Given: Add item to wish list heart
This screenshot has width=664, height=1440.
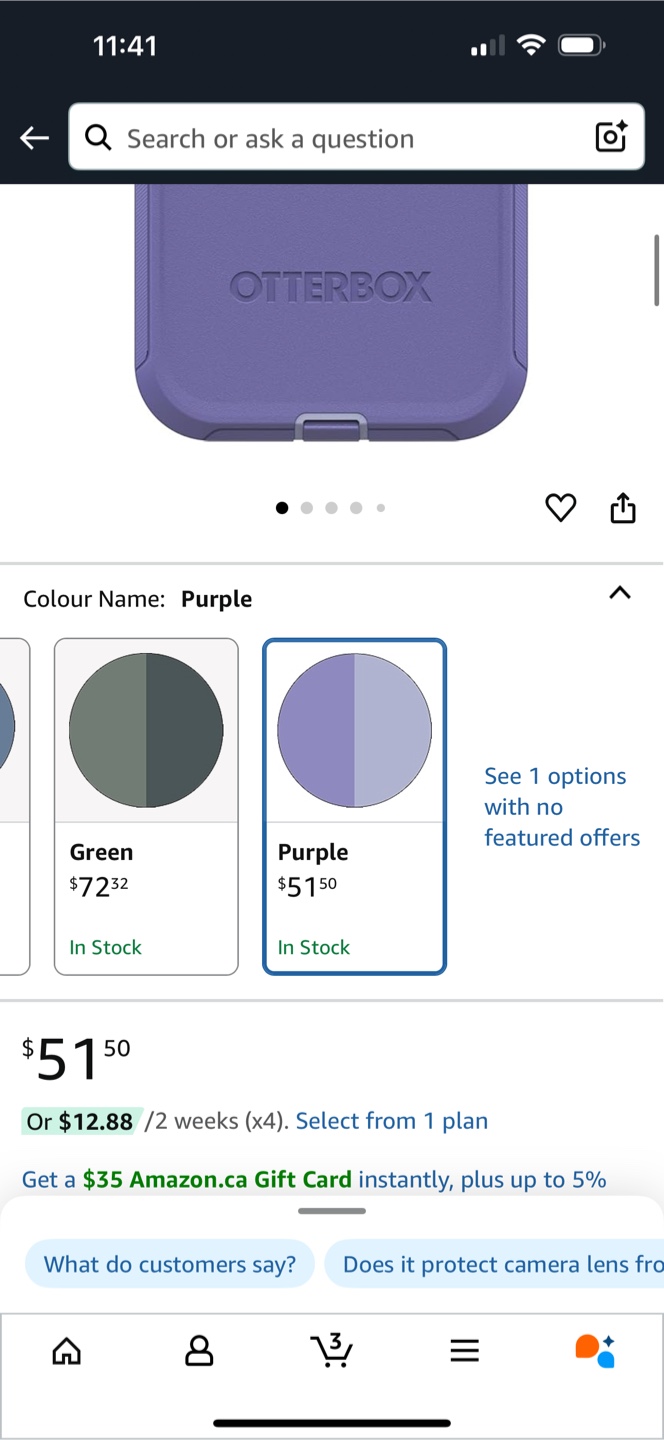Looking at the screenshot, I should (560, 508).
